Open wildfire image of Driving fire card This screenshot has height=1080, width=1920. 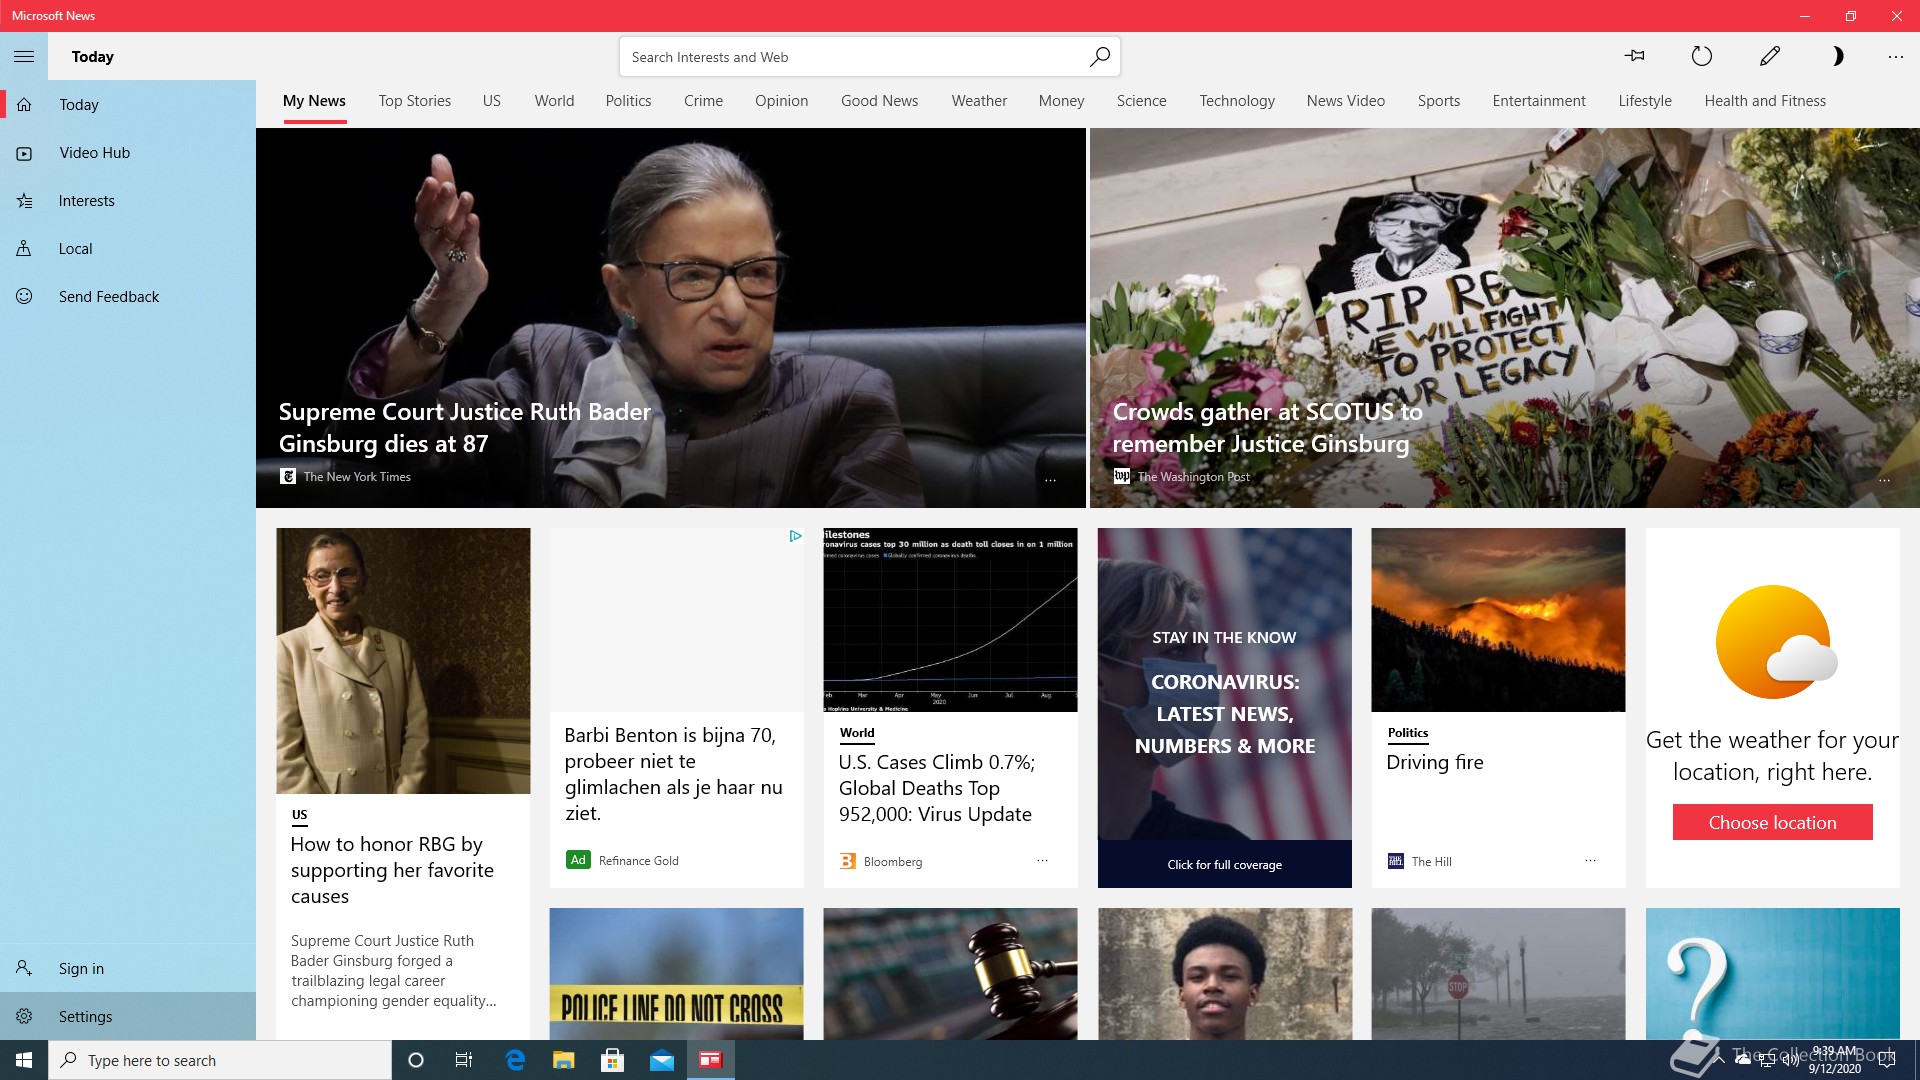1498,620
